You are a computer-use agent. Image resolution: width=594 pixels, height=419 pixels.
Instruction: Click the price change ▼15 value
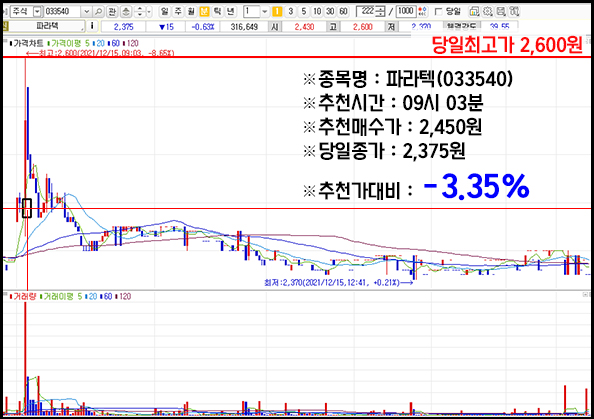(x=166, y=27)
